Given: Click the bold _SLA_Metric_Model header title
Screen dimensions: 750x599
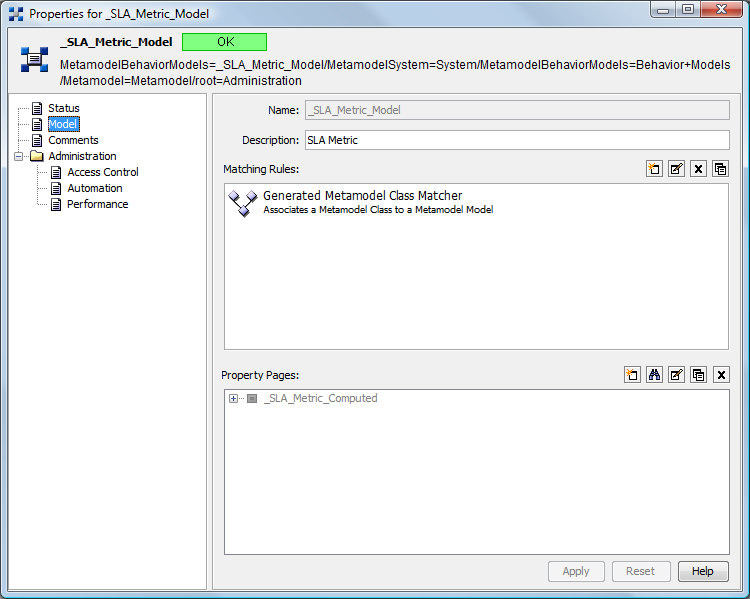Looking at the screenshot, I should 116,42.
